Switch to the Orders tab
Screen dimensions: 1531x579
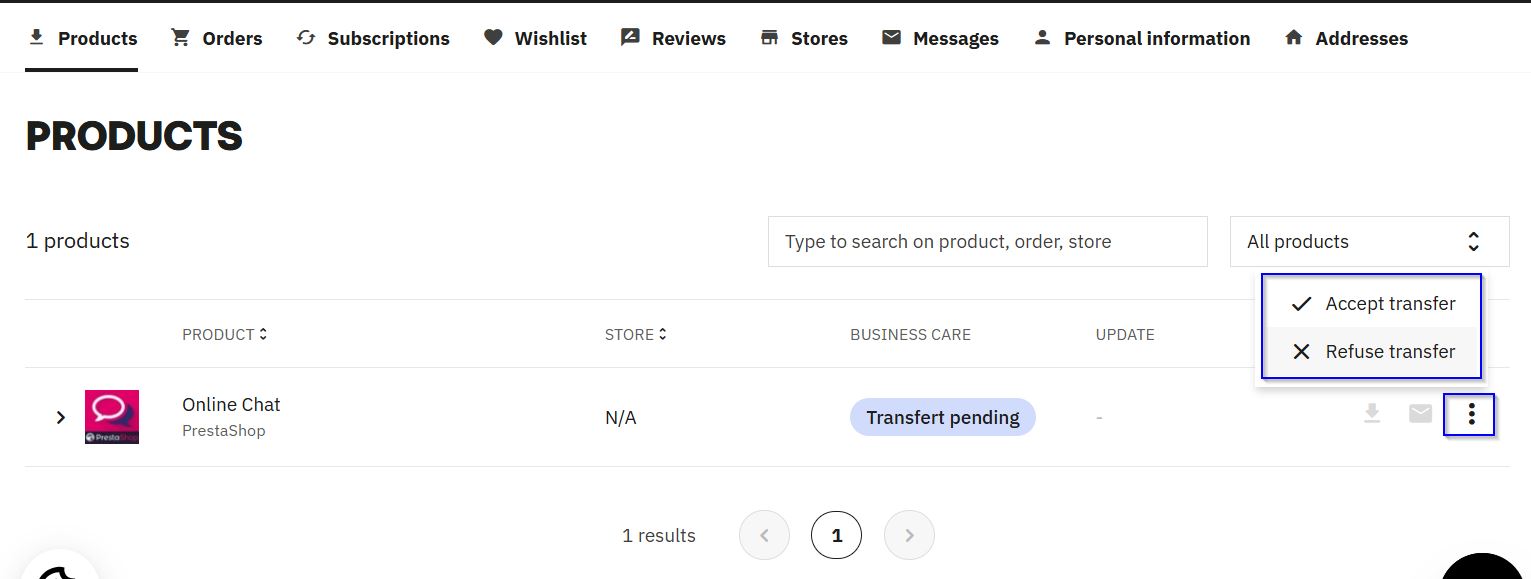pos(217,38)
